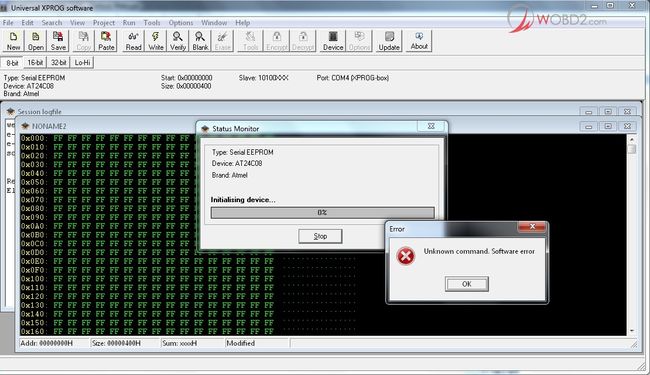The image size is (650, 375).
Task: Click the Unknown command error message
Action: point(479,252)
